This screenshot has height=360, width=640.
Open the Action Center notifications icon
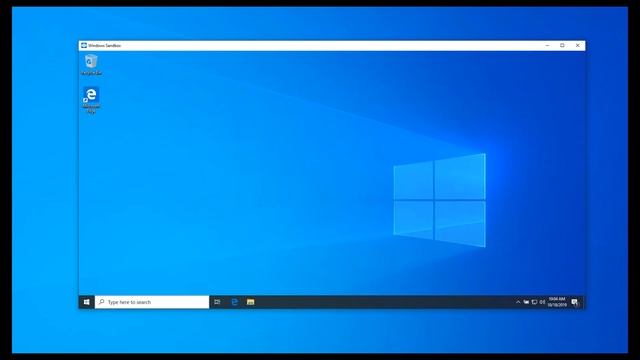coord(575,302)
